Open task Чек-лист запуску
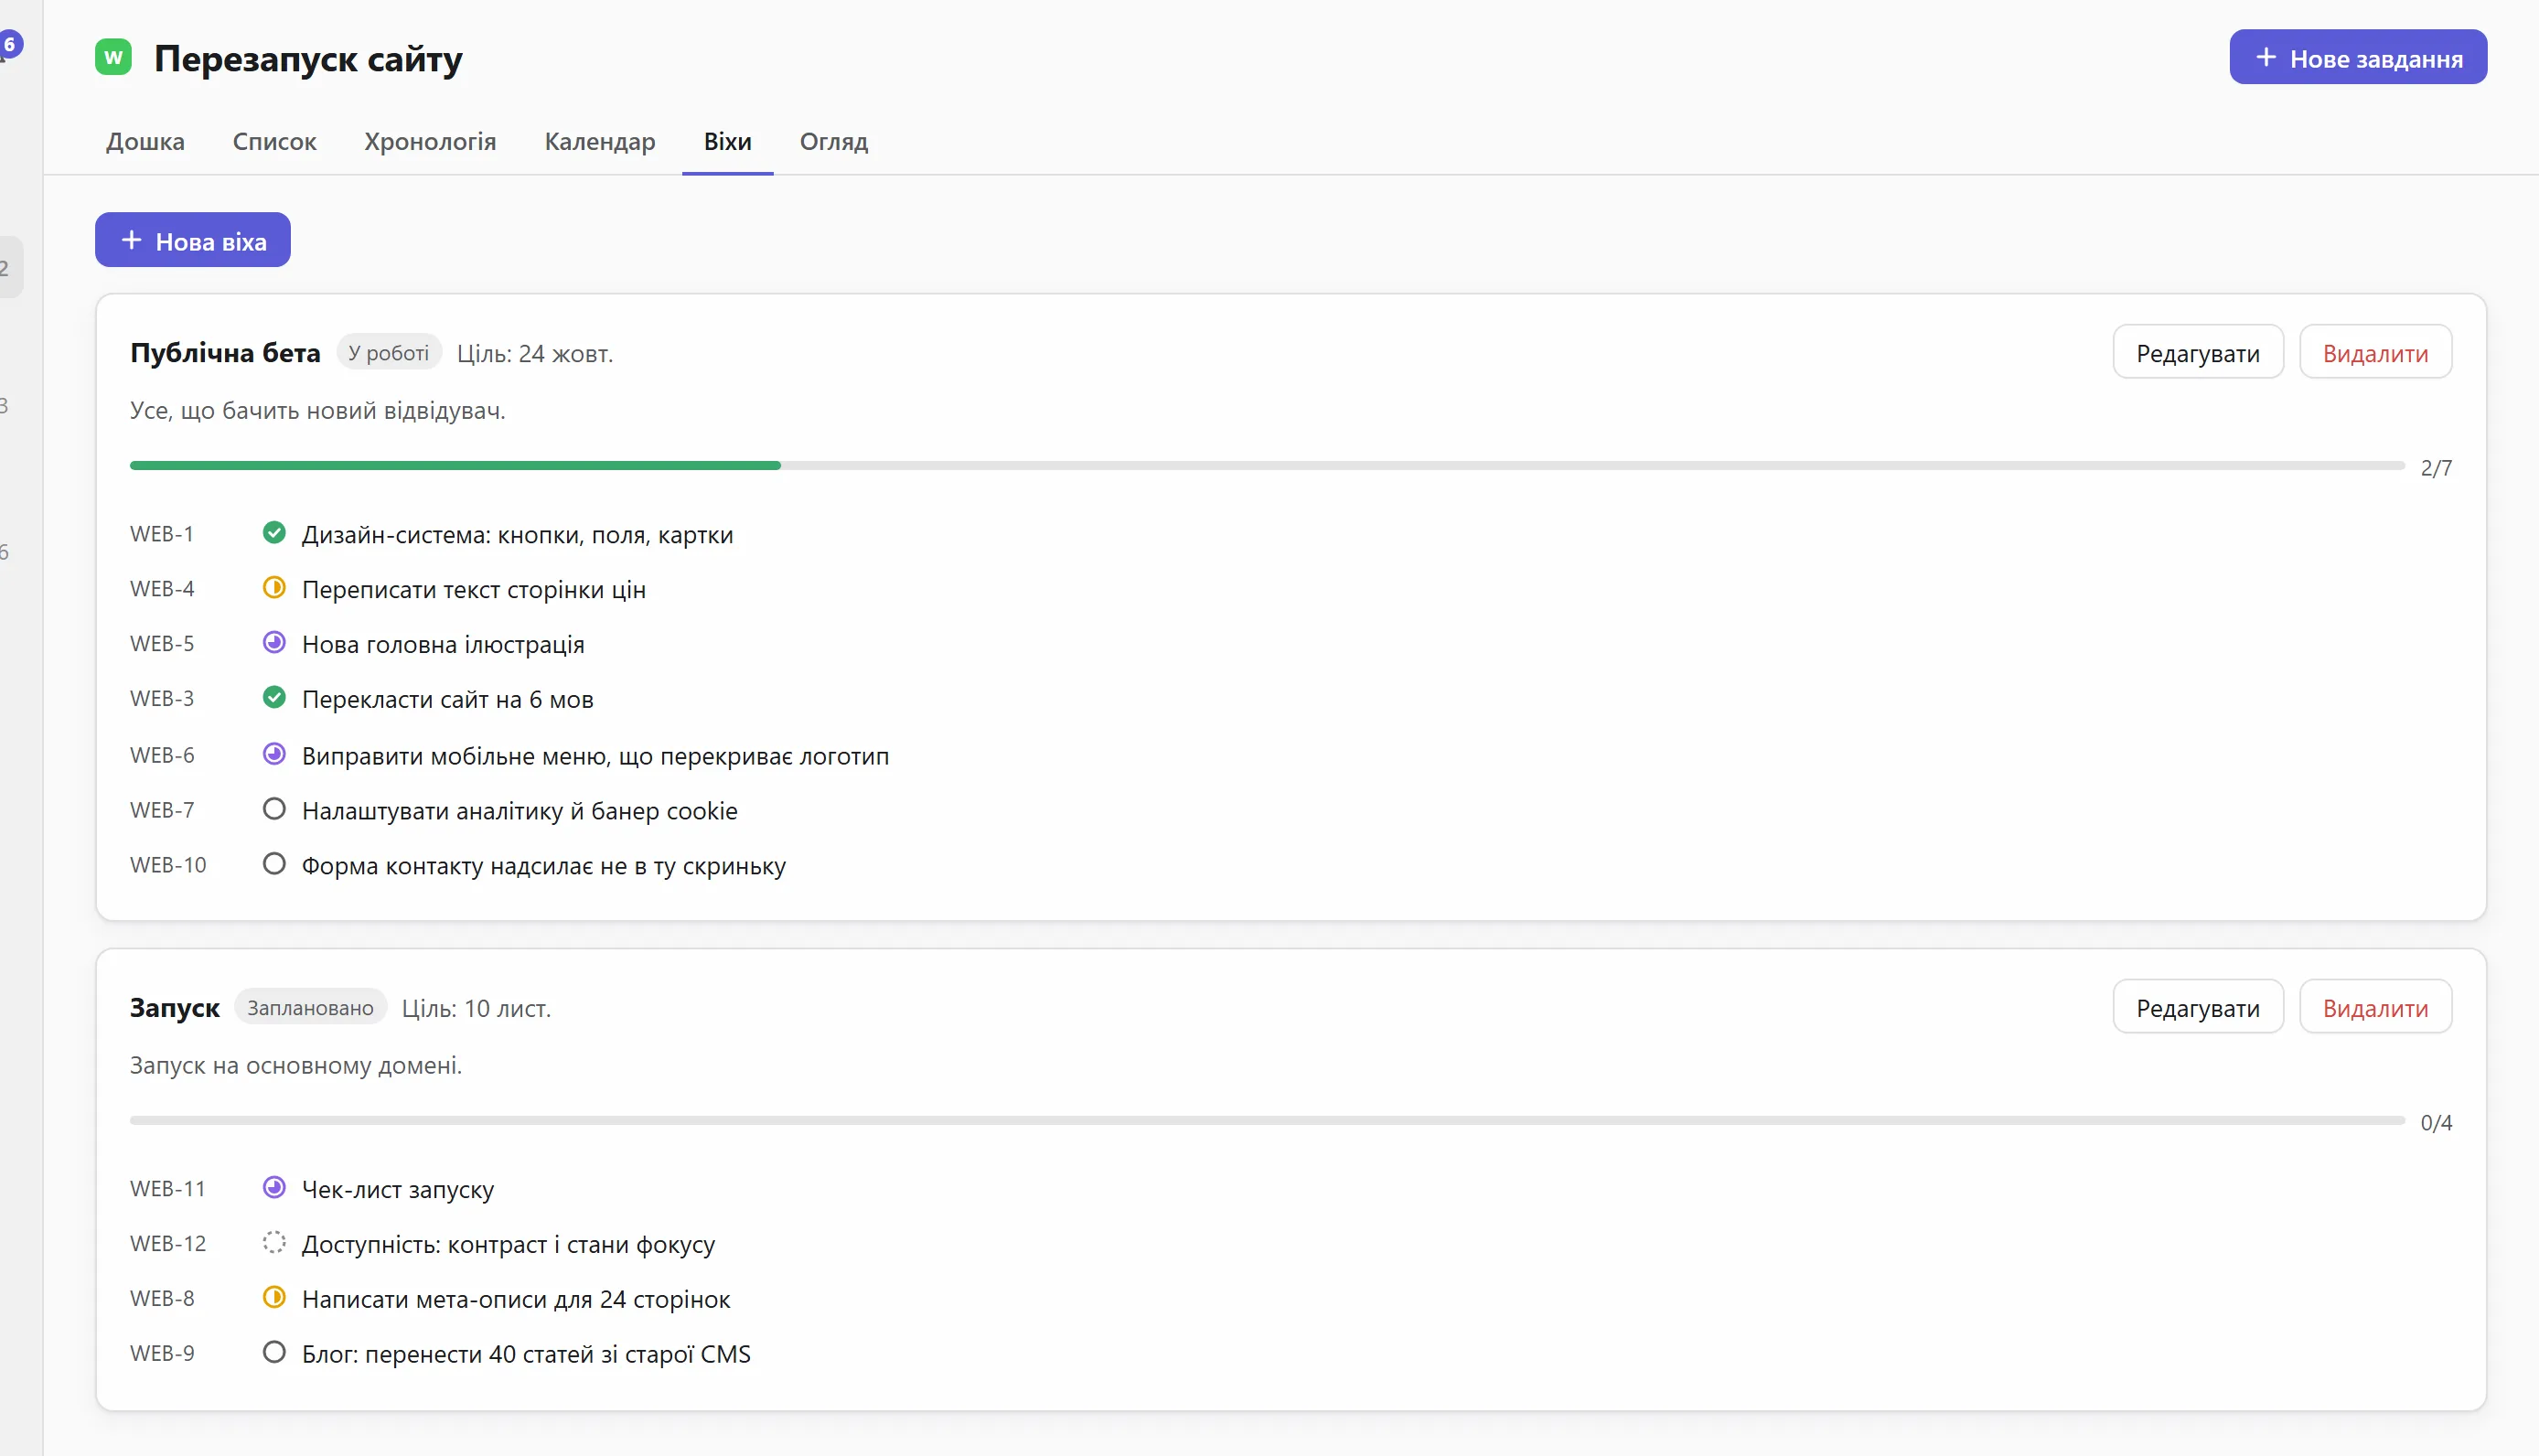This screenshot has height=1456, width=2539. tap(398, 1190)
